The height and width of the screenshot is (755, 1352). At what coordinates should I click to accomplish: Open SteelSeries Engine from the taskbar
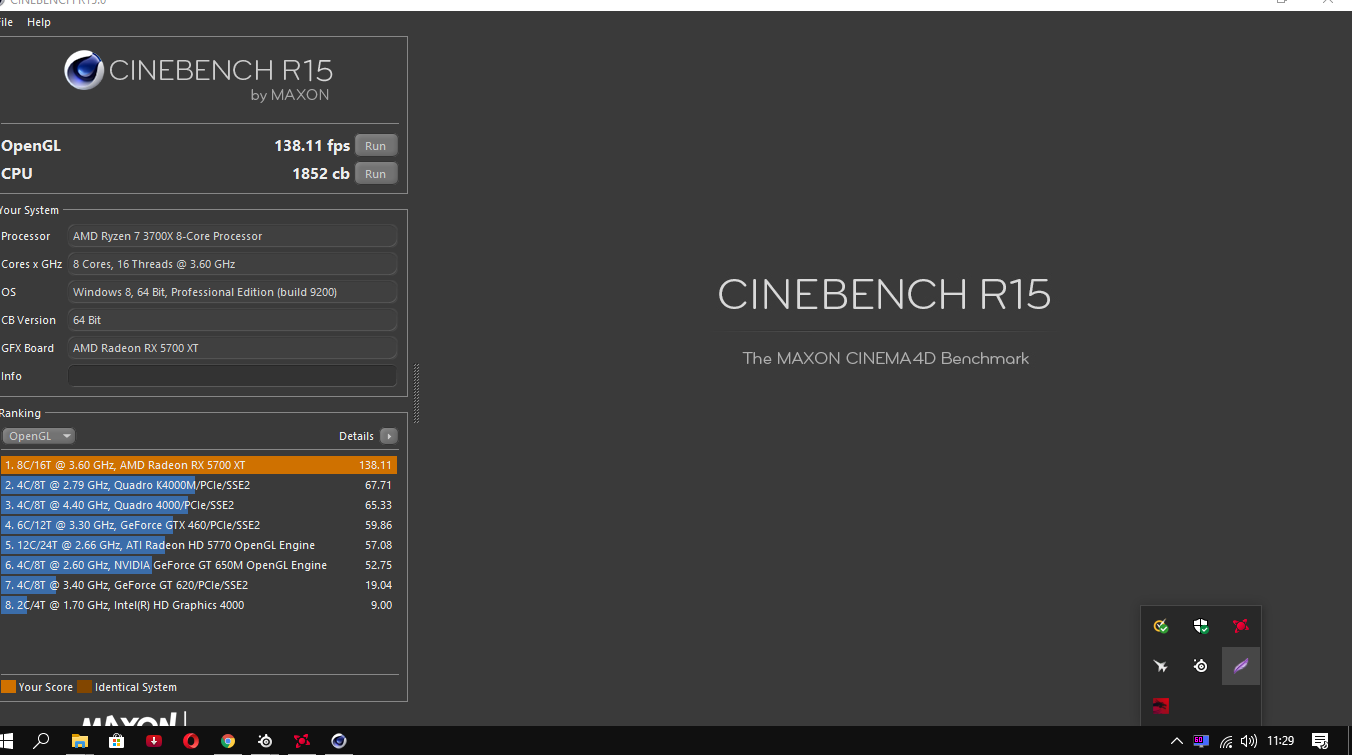265,741
